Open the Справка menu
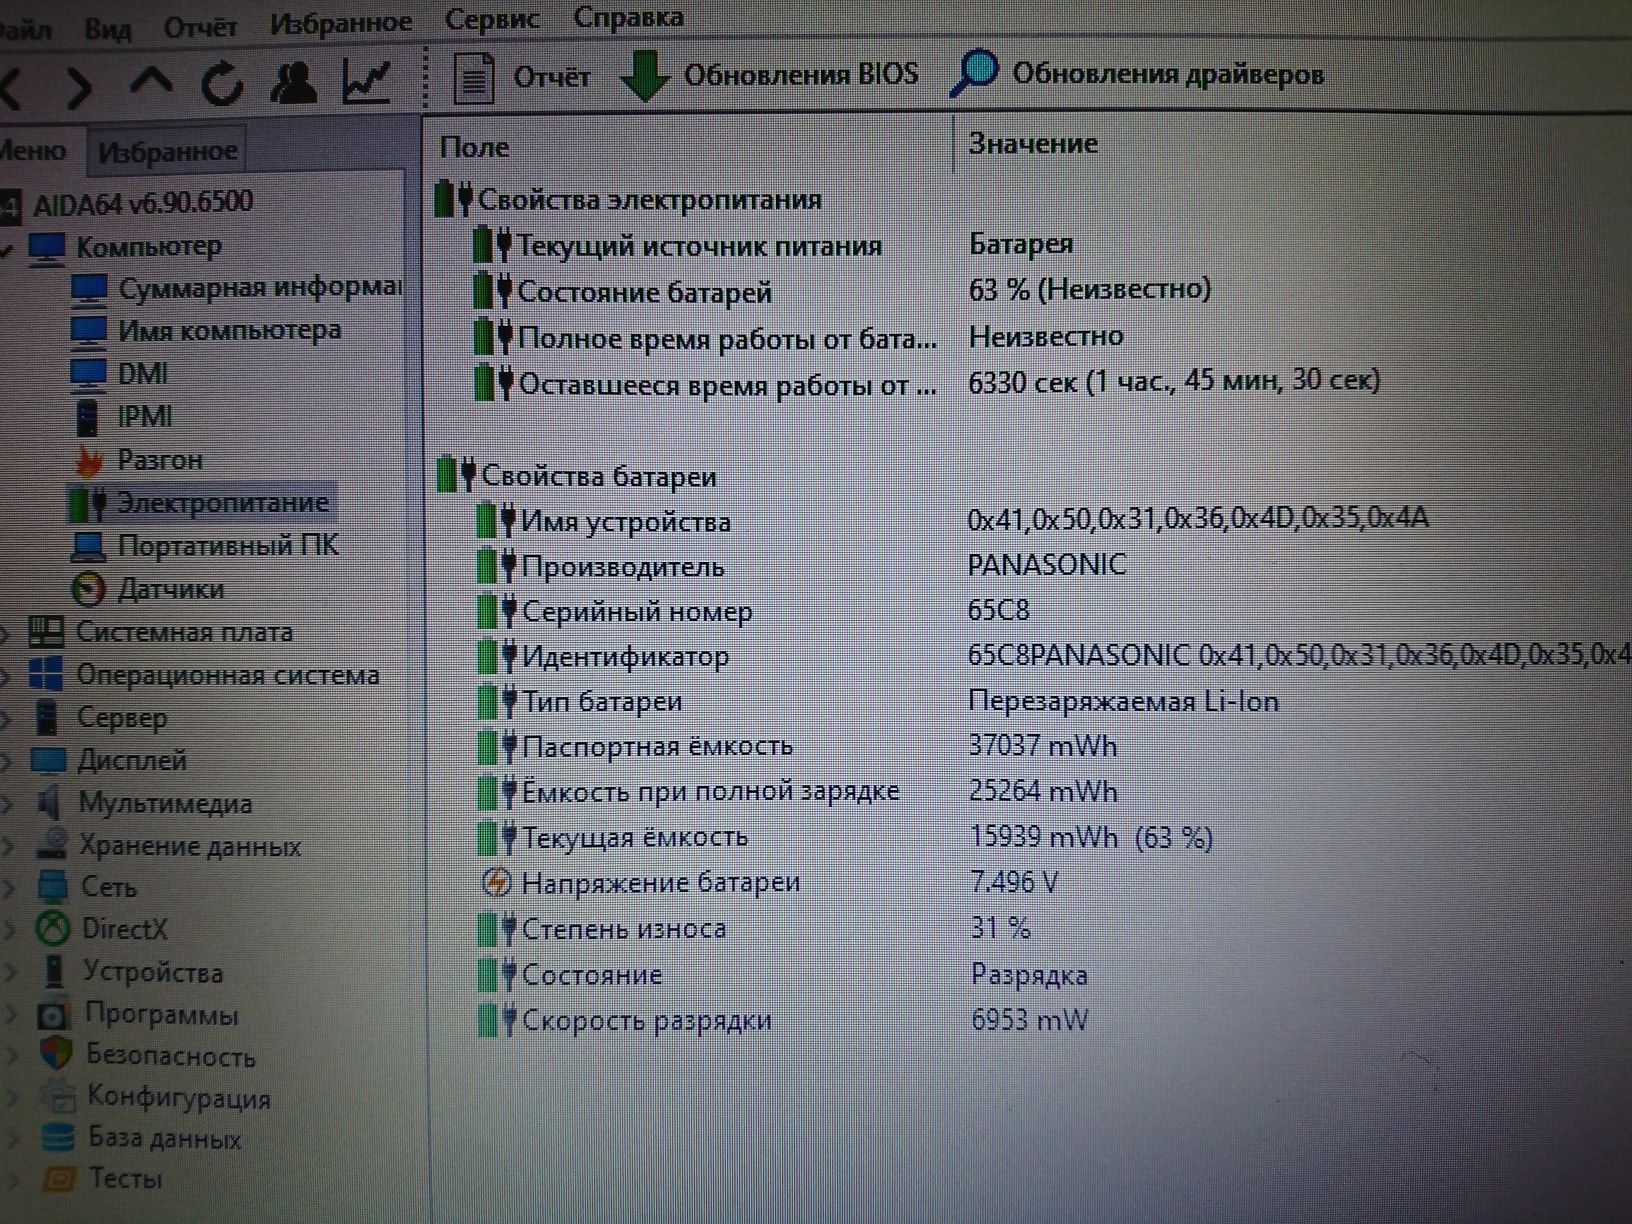Screen dimensions: 1632x1224 629,17
